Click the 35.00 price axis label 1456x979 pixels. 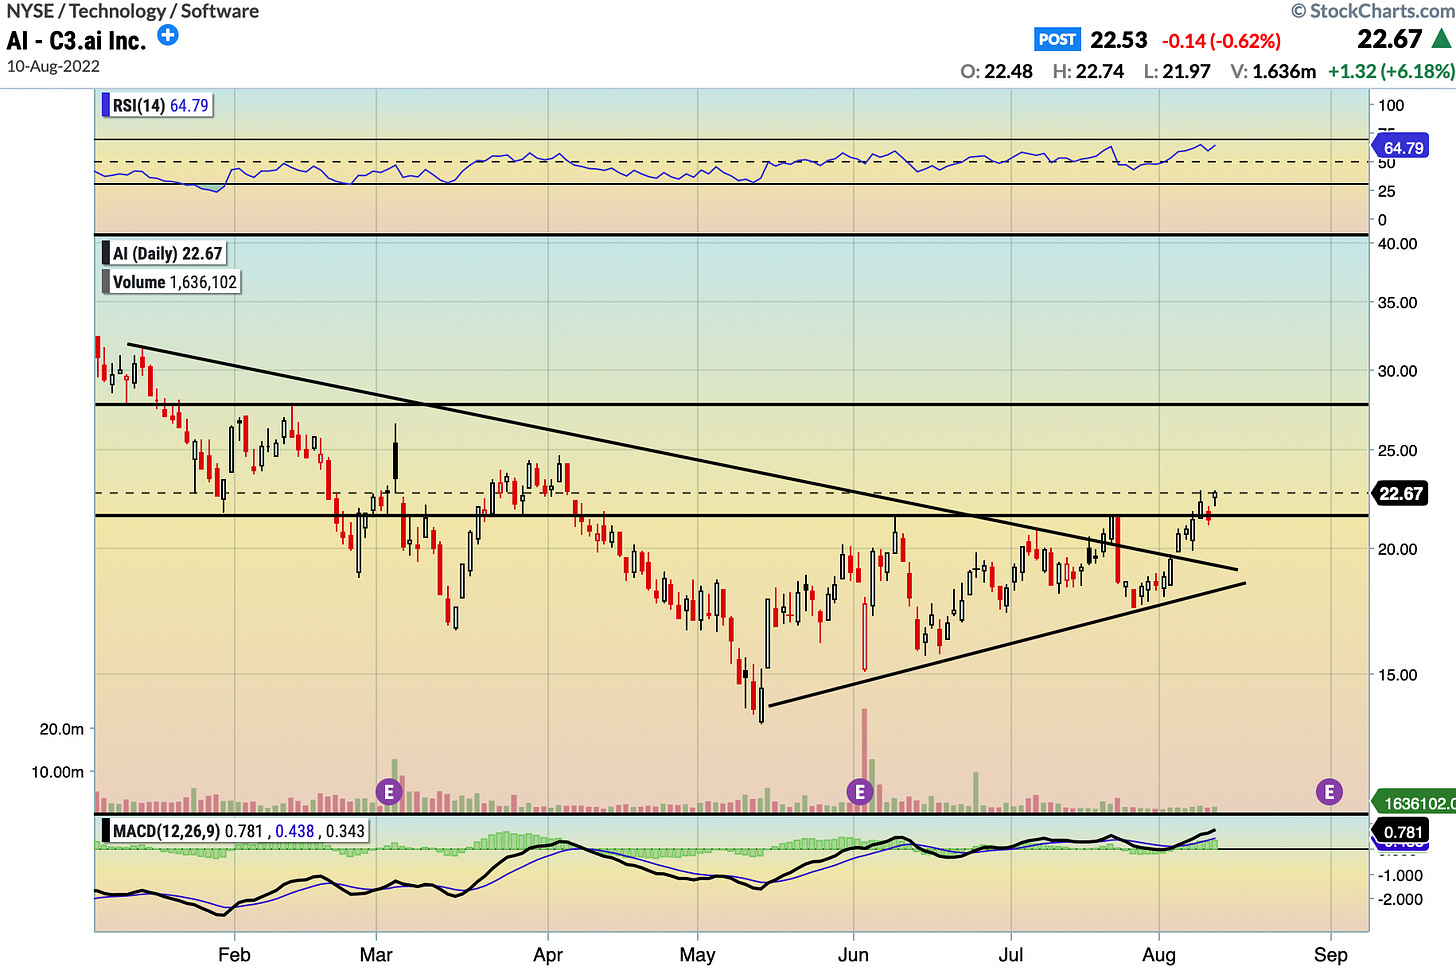1397,302
